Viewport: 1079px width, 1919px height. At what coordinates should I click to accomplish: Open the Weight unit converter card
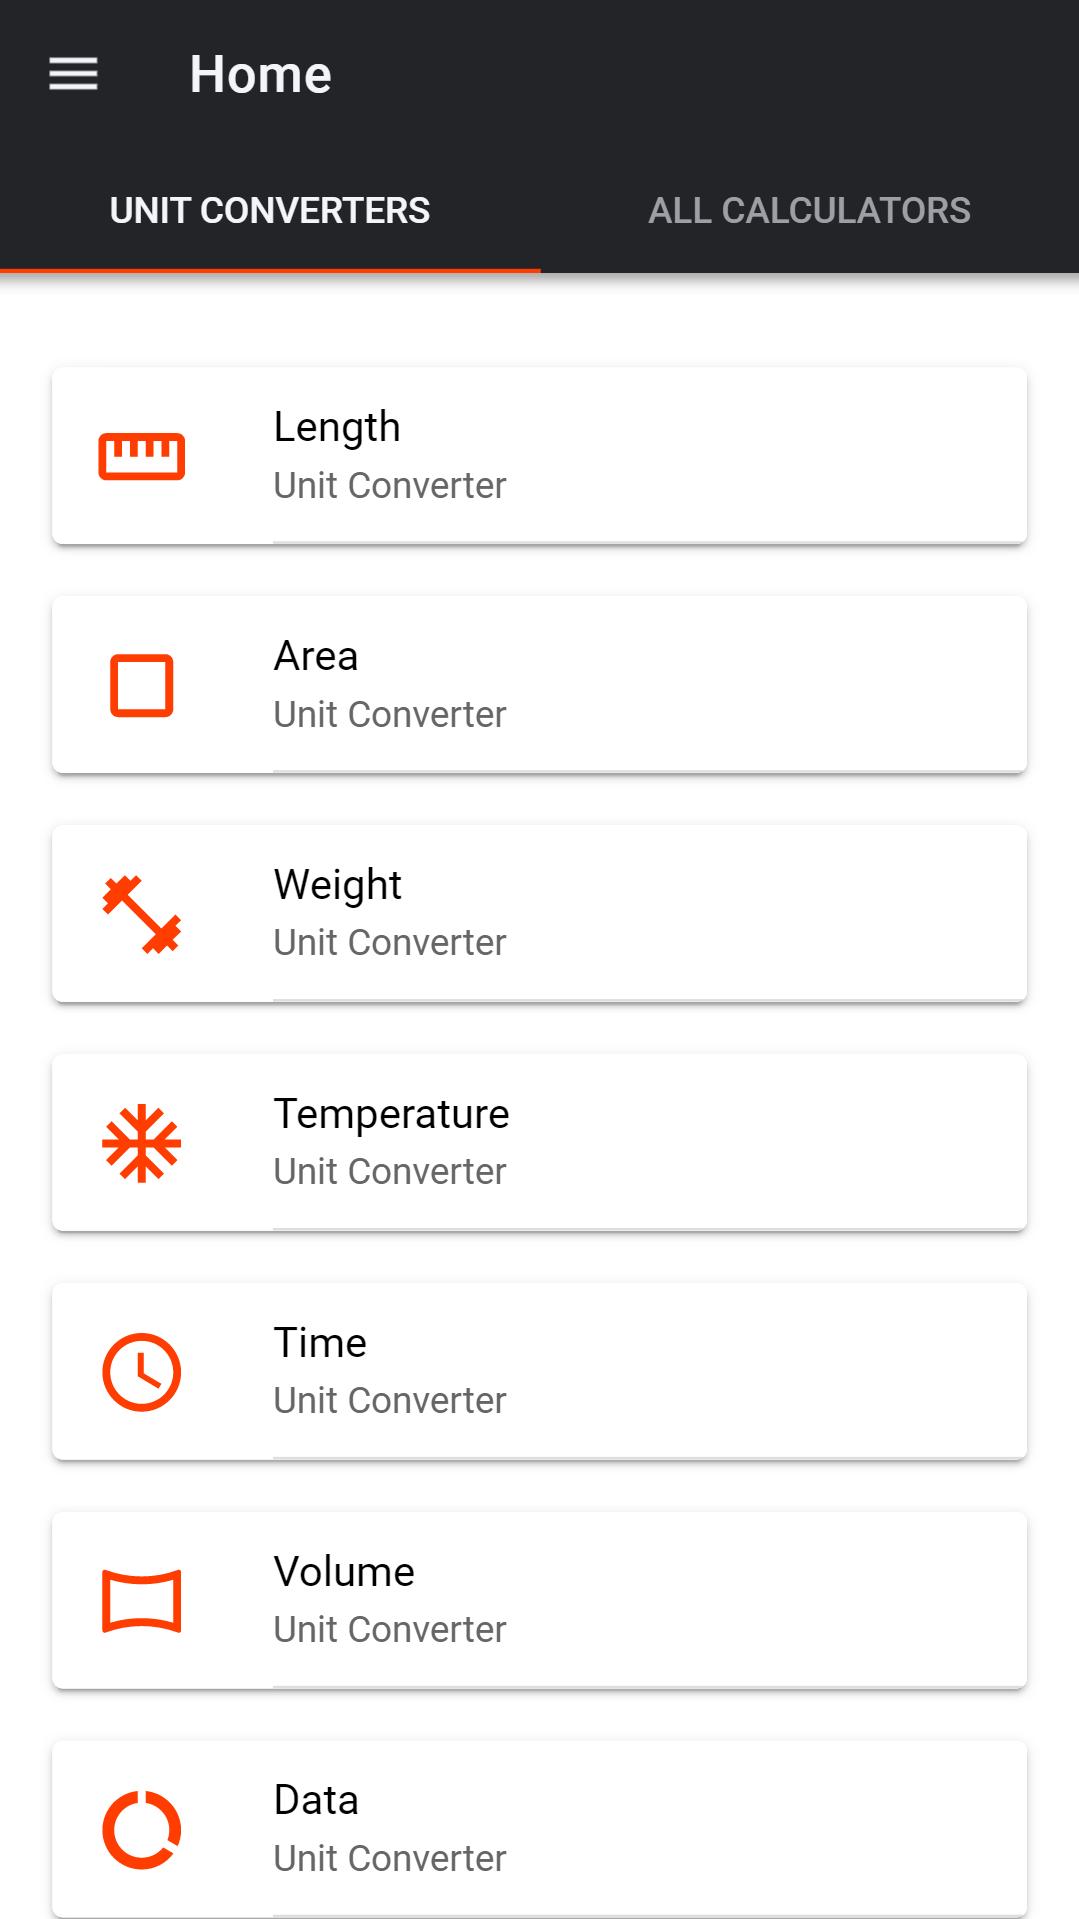[539, 913]
